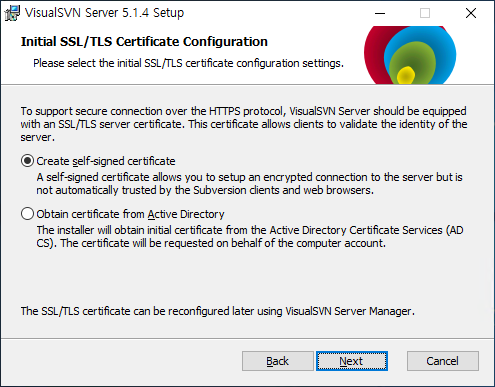Click the installer icon in the title bar

coord(12,13)
